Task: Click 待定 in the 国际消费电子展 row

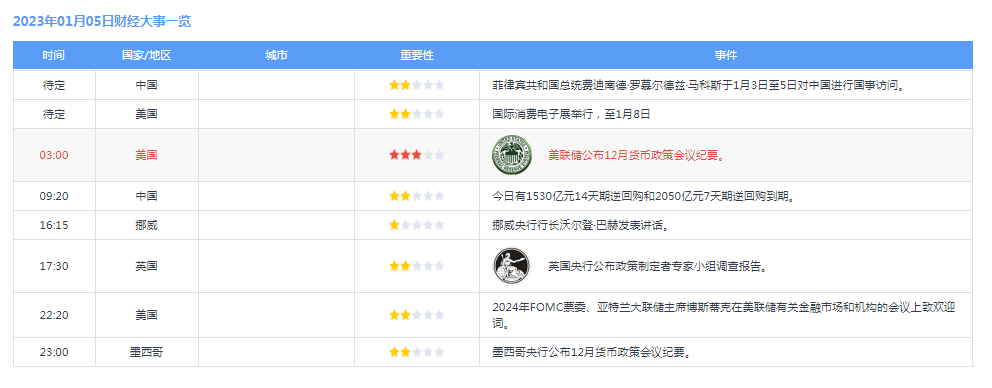Action: [x=54, y=115]
